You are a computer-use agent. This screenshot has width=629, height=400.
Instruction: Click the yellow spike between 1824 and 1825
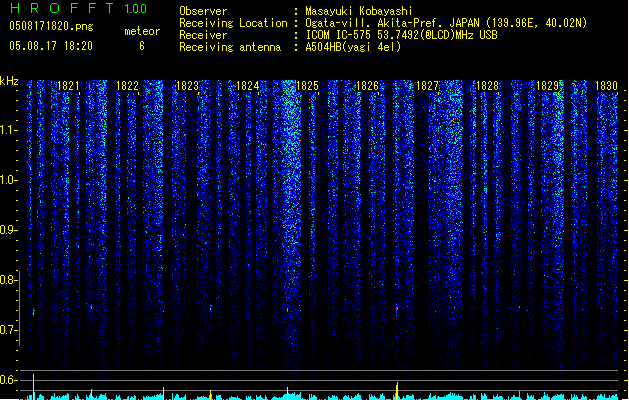[288, 393]
